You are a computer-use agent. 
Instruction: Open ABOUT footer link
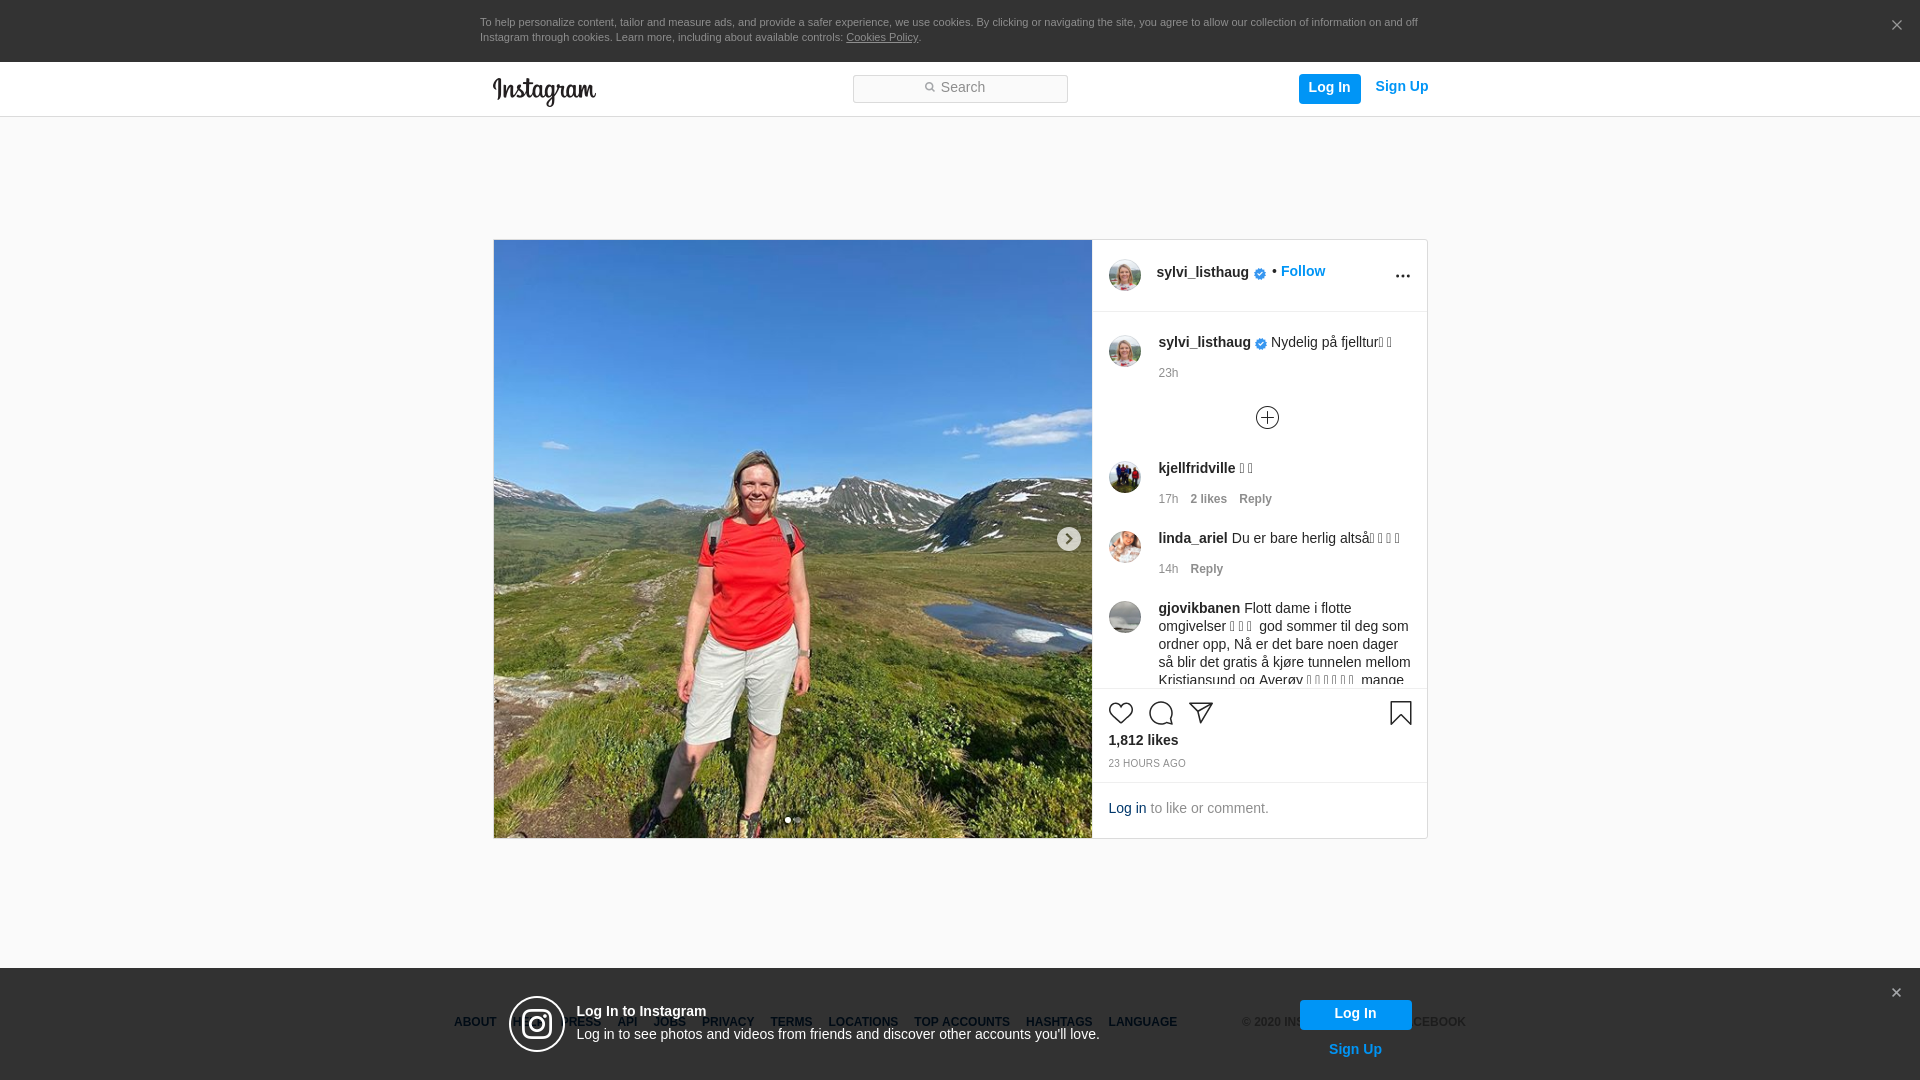(474, 1022)
